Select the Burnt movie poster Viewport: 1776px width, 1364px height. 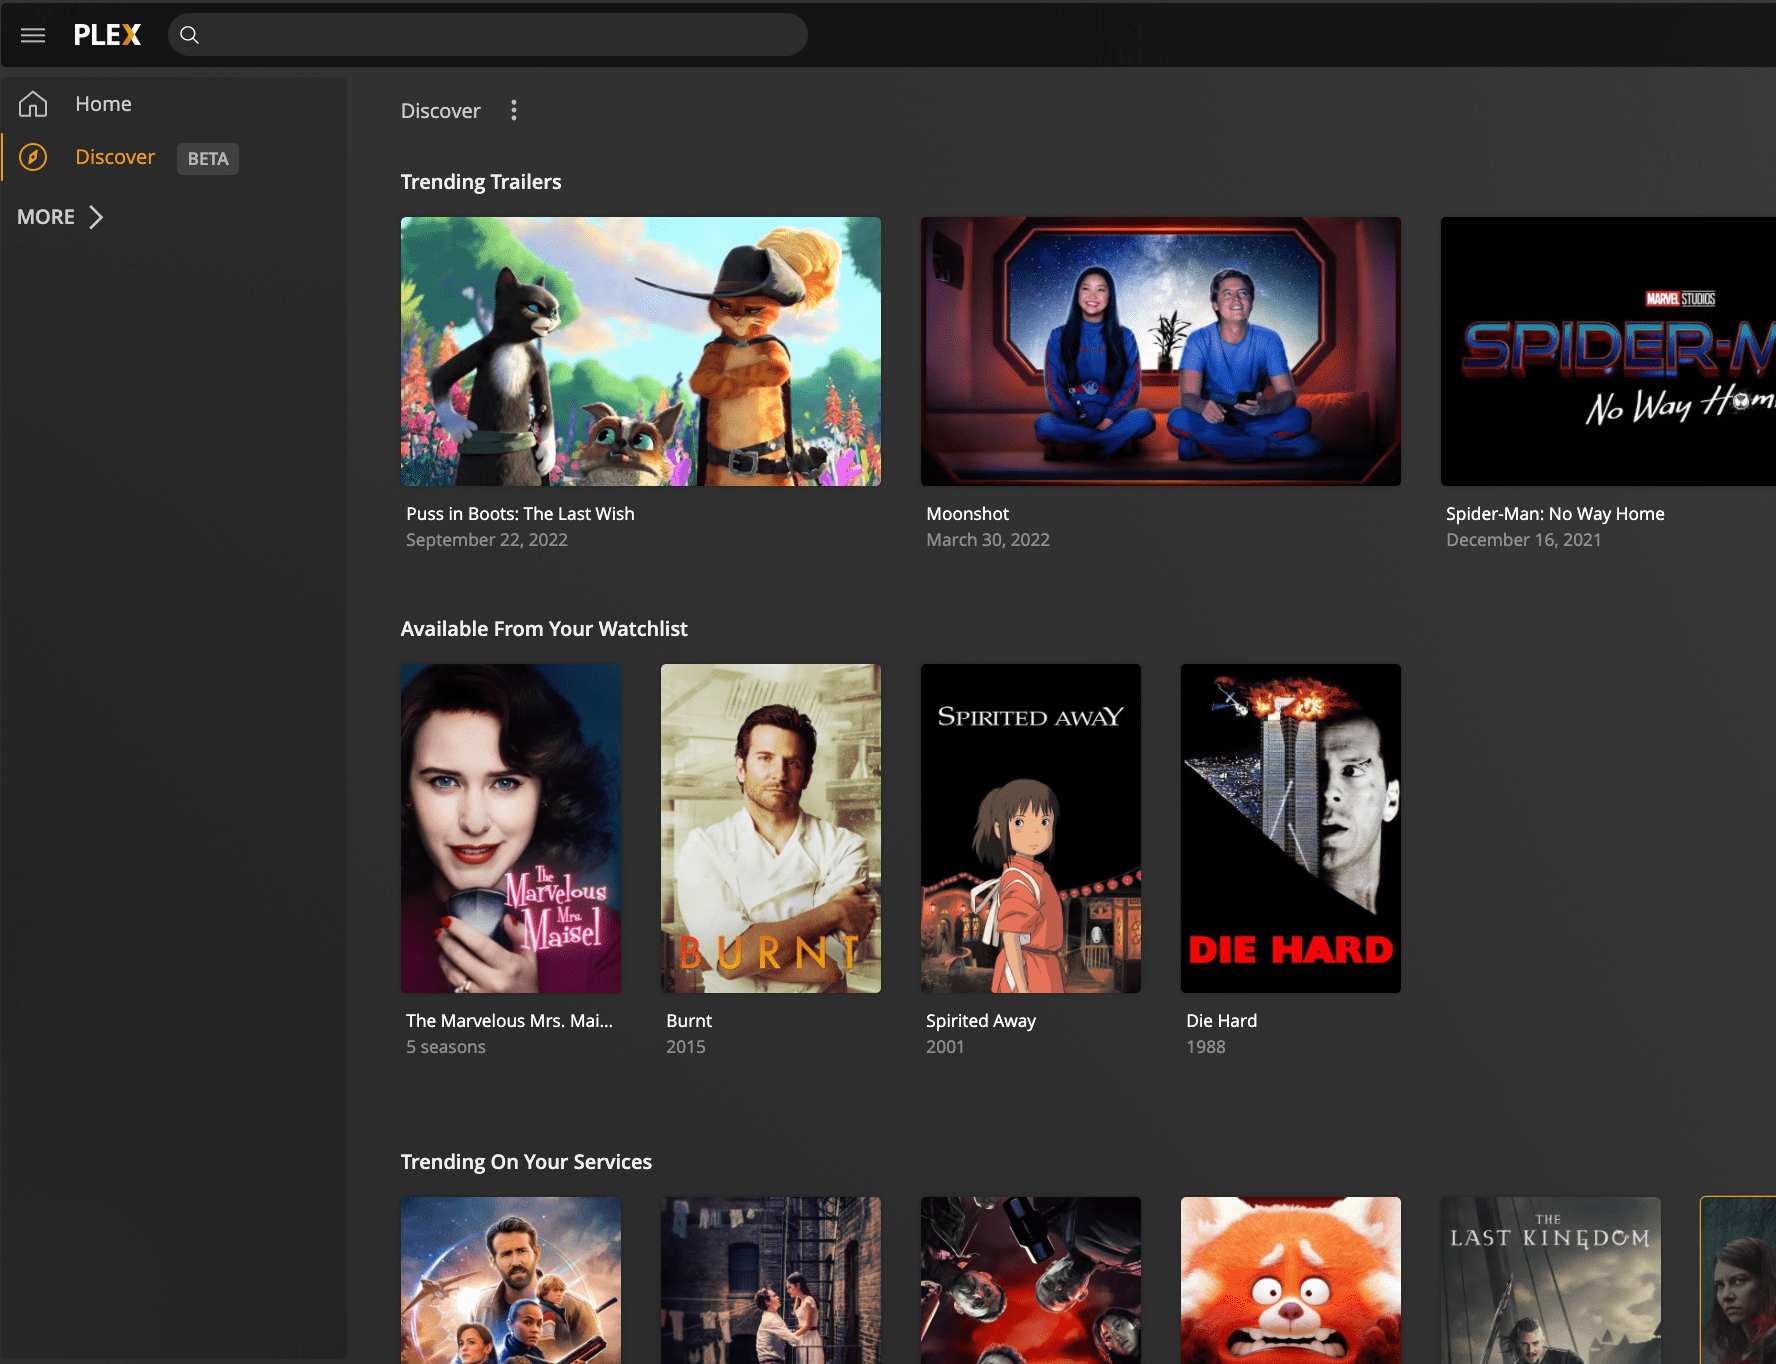(770, 828)
